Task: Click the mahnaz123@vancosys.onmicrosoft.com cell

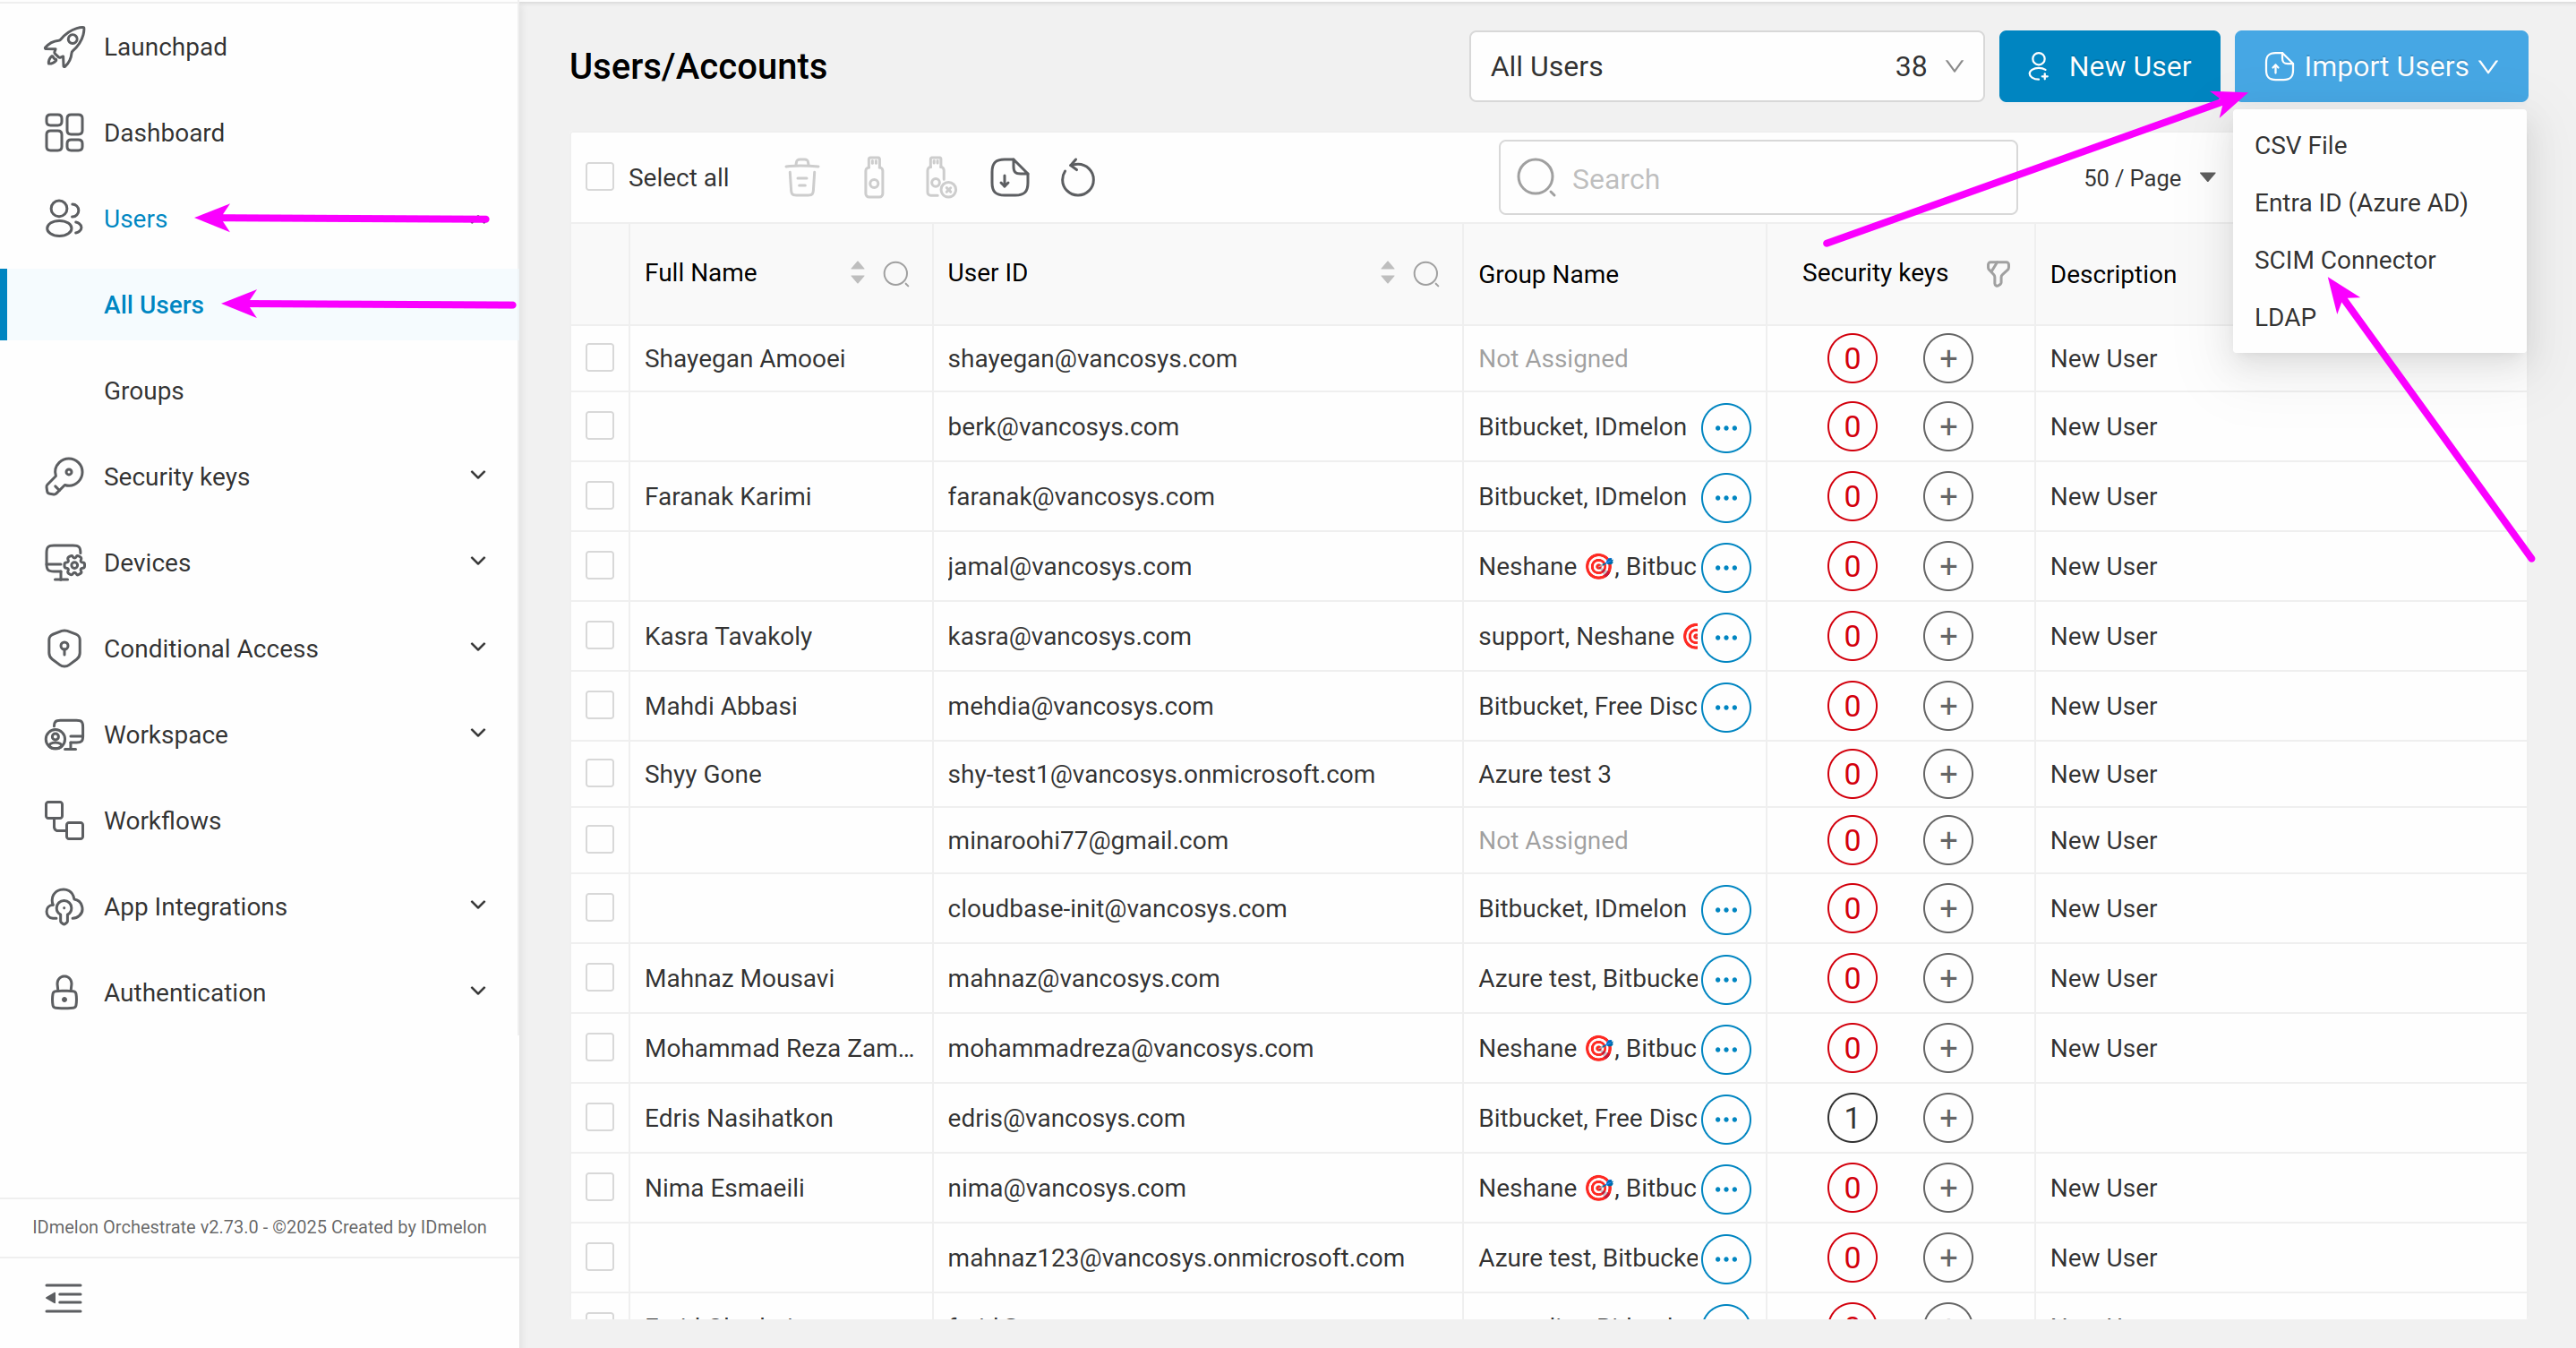Action: [x=1176, y=1258]
